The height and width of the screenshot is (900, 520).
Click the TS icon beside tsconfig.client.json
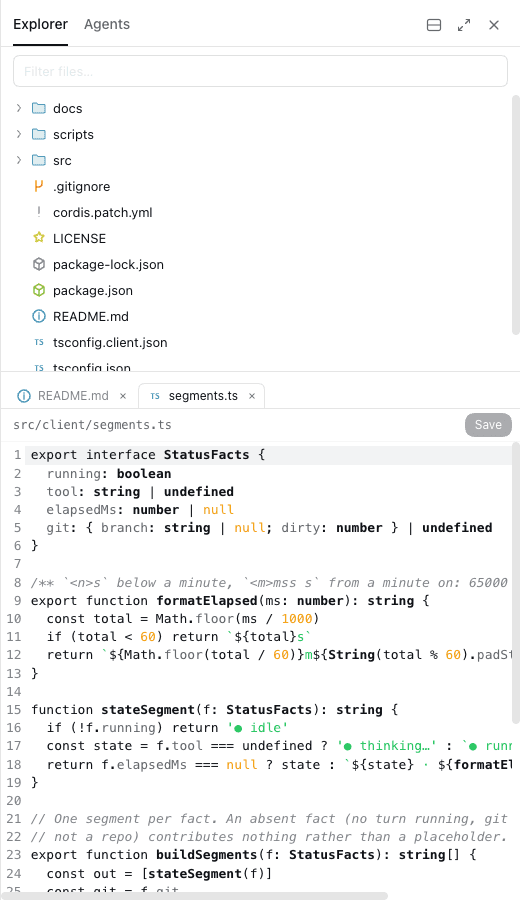pyautogui.click(x=38, y=342)
